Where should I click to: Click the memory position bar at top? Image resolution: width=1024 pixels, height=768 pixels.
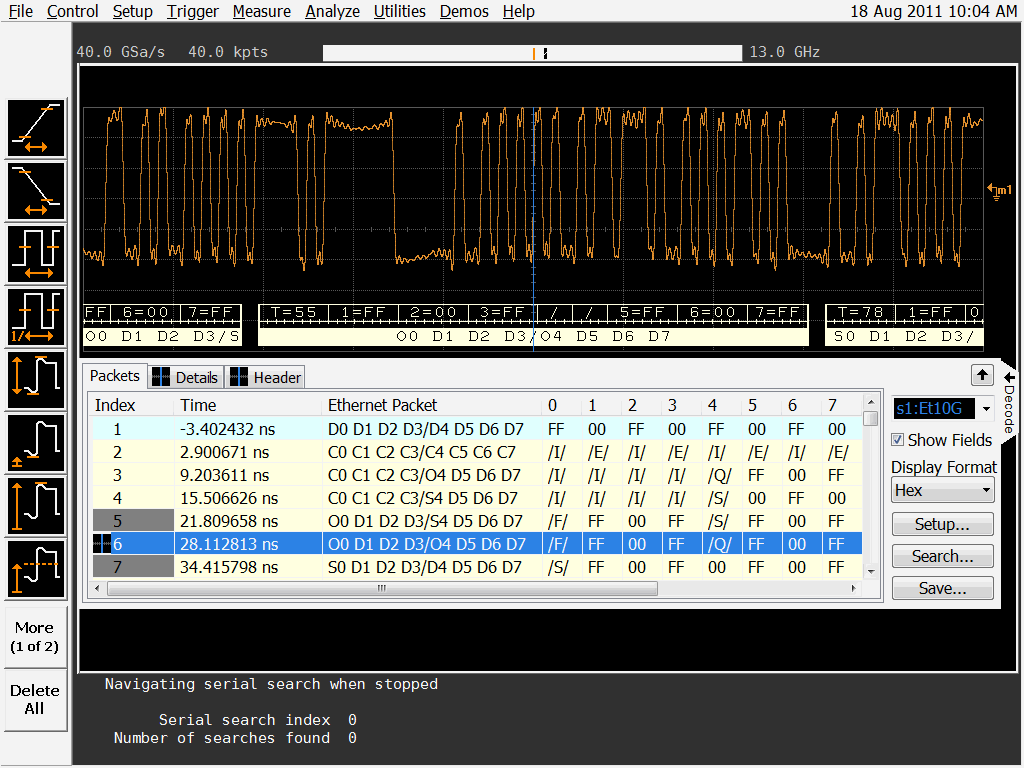click(532, 53)
